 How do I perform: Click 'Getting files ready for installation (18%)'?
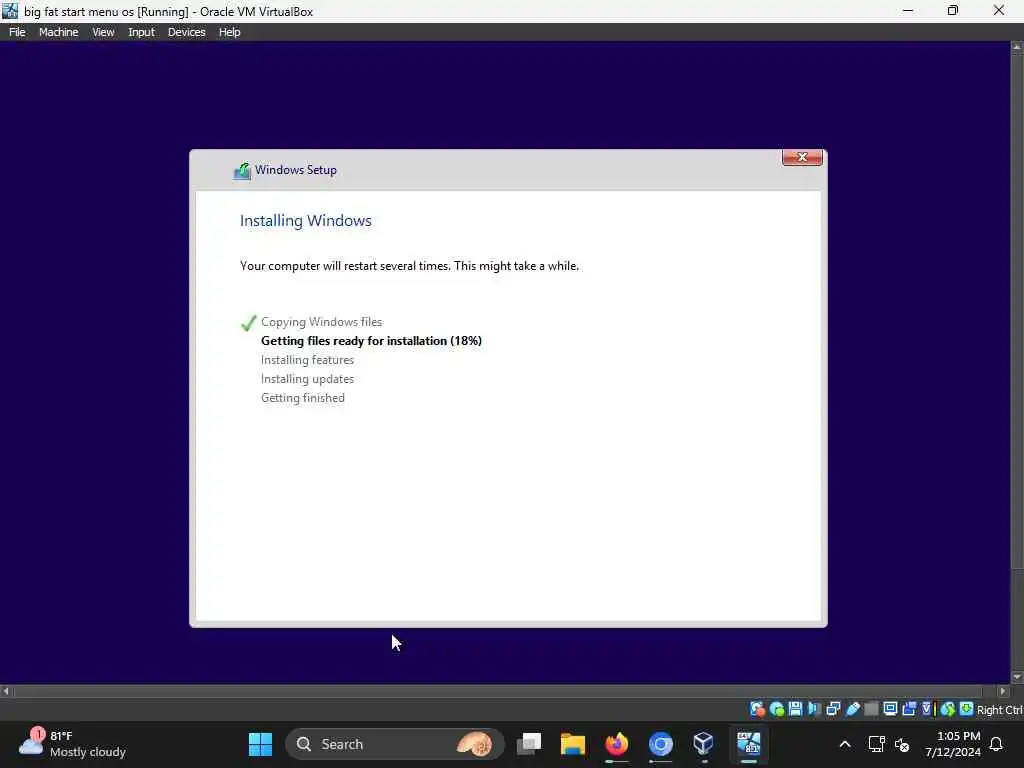(371, 341)
